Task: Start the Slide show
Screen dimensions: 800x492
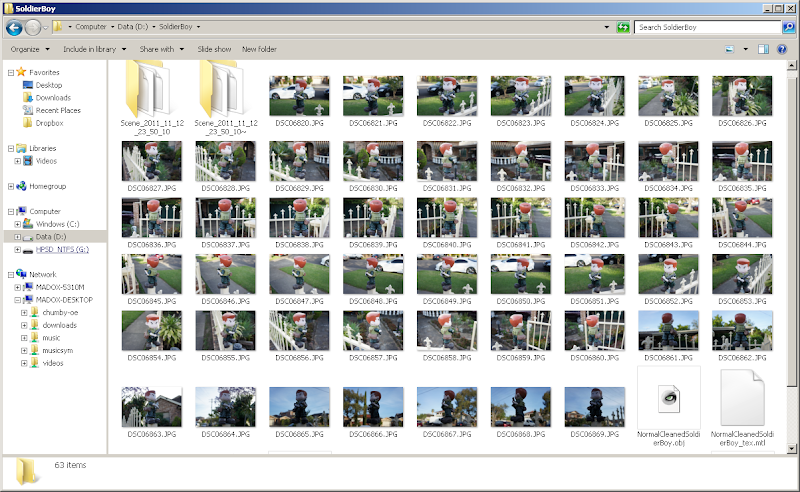Action: click(214, 50)
